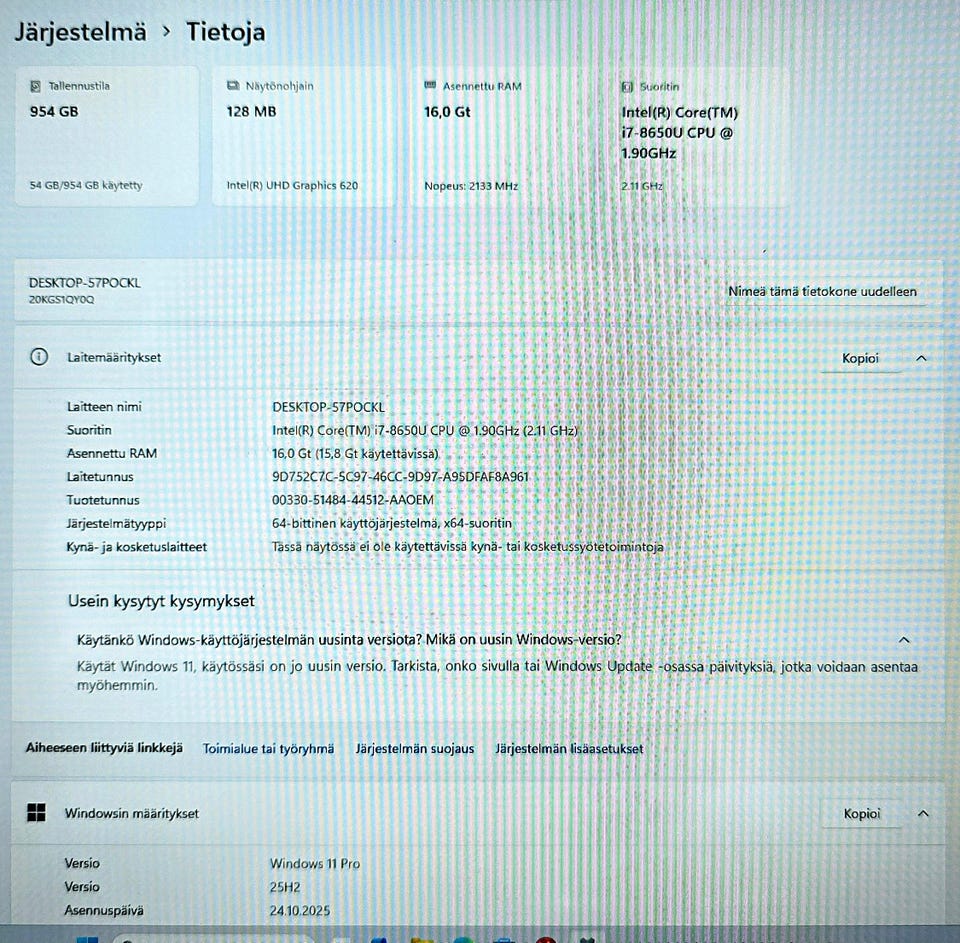Collapse the Laitemääritykset section chevron

(921, 358)
